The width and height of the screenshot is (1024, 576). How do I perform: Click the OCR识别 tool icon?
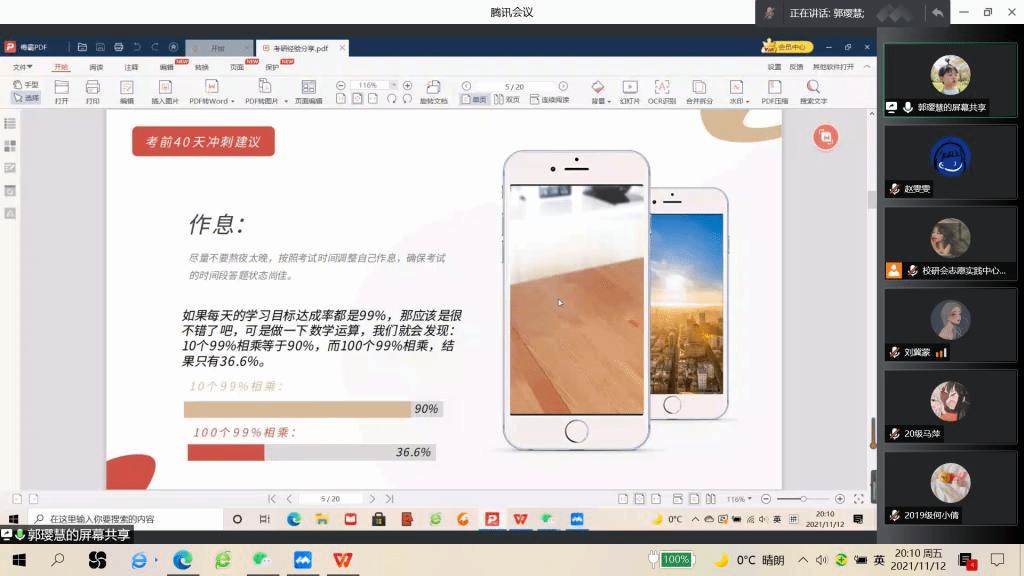tap(661, 92)
